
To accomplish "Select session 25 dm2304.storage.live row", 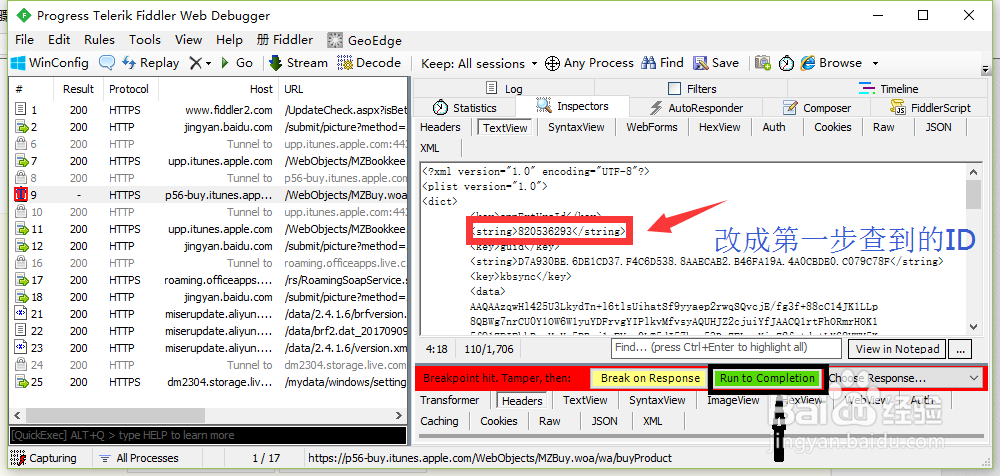I will [209, 382].
